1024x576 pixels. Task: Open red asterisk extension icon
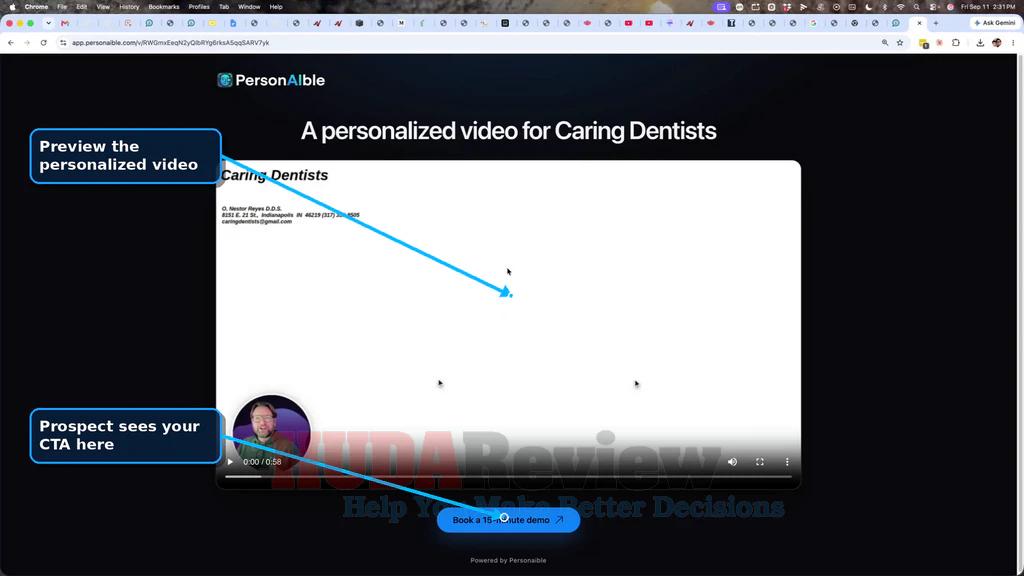940,42
